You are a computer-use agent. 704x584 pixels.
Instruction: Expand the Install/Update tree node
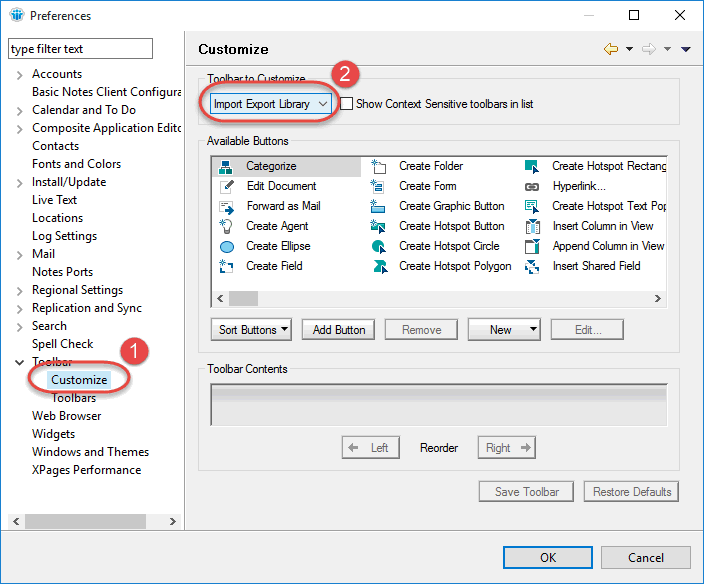coord(19,183)
